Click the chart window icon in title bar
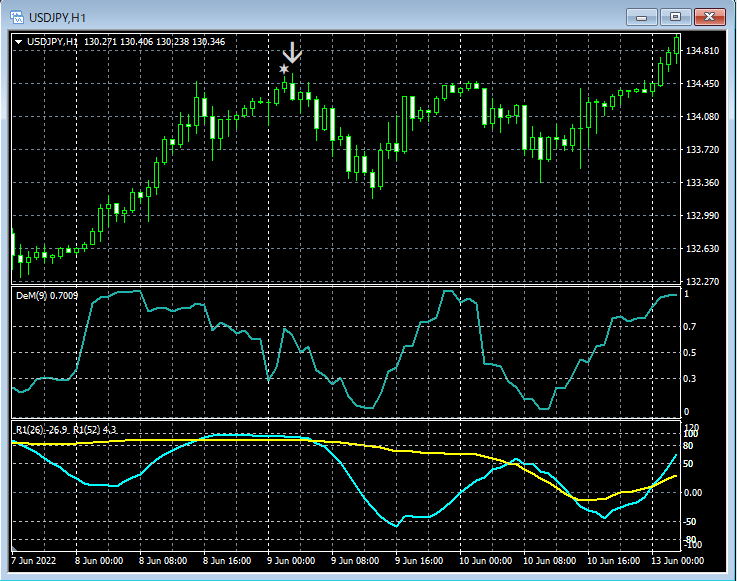 (16, 17)
